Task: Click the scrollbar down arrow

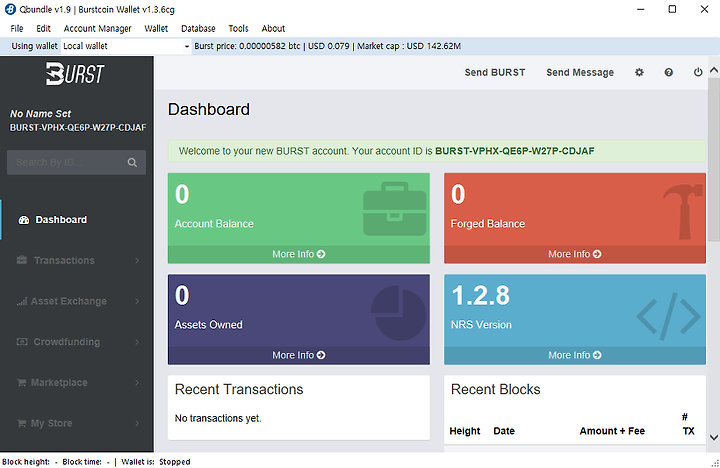Action: [x=714, y=437]
